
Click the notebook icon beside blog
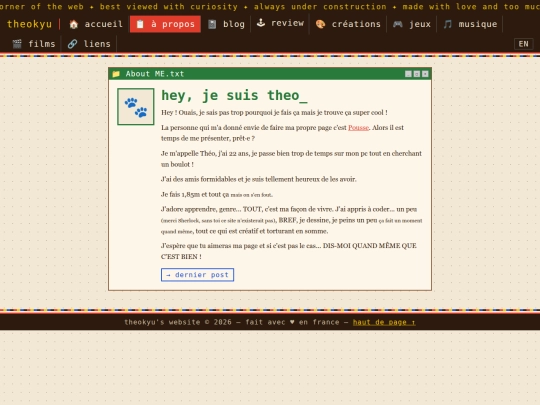coord(212,24)
